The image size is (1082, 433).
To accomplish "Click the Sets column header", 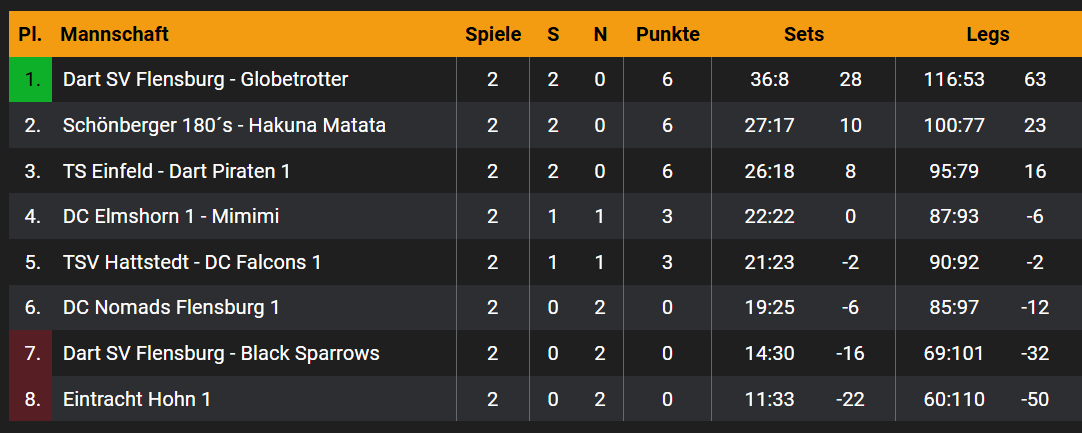I will [804, 35].
